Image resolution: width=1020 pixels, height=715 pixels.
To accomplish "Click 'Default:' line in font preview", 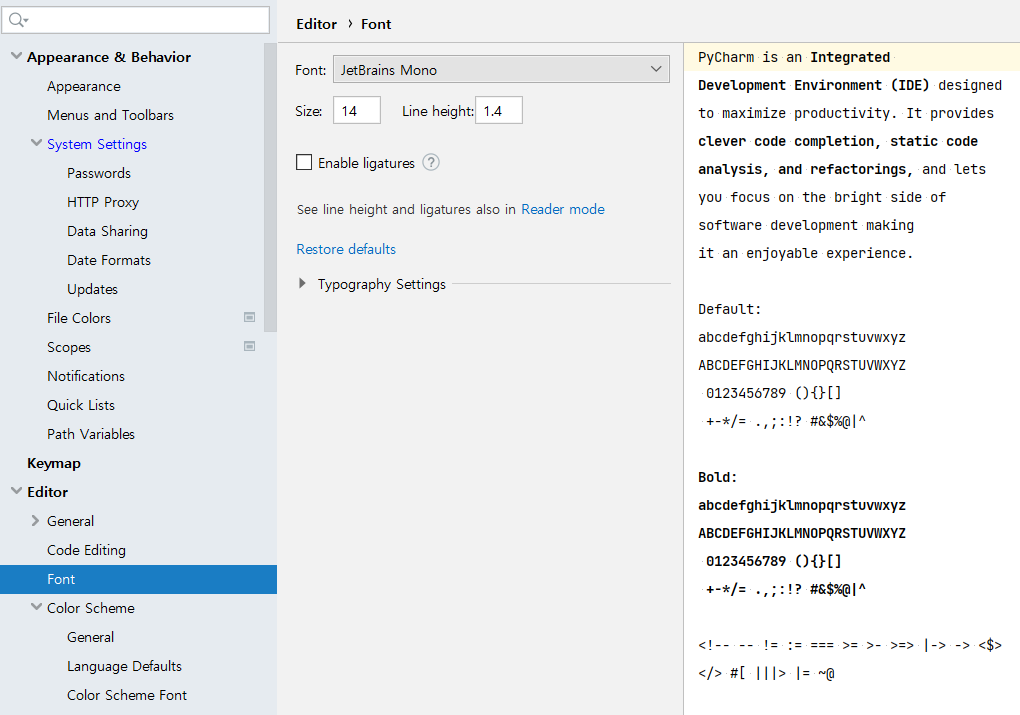I will 729,309.
